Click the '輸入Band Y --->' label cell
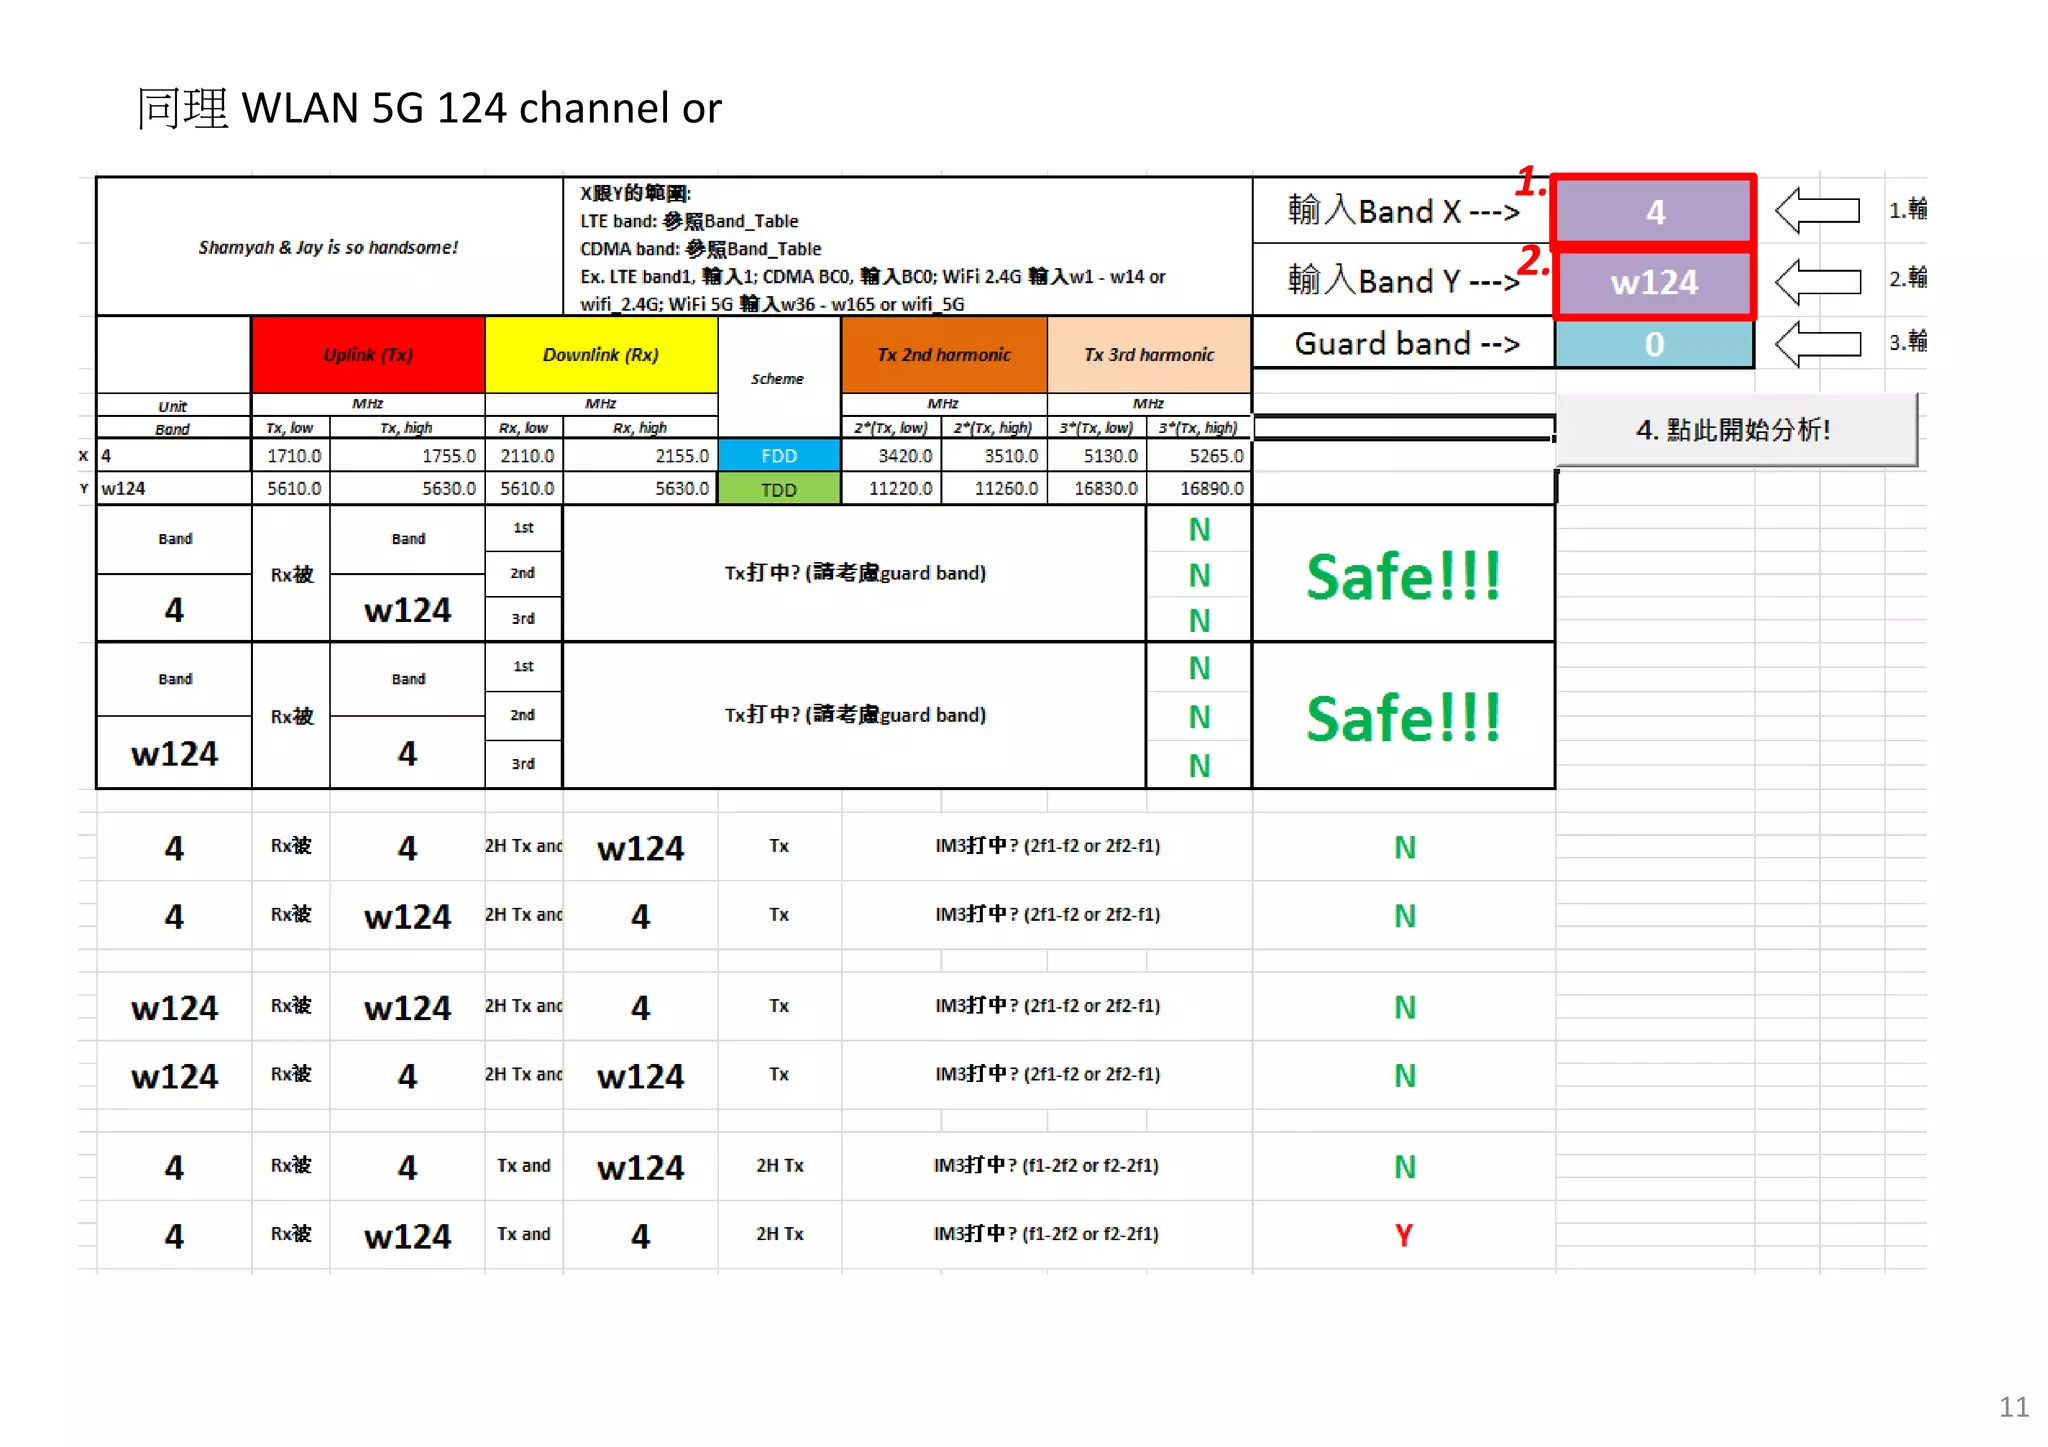The image size is (2048, 1447). coord(1403,281)
